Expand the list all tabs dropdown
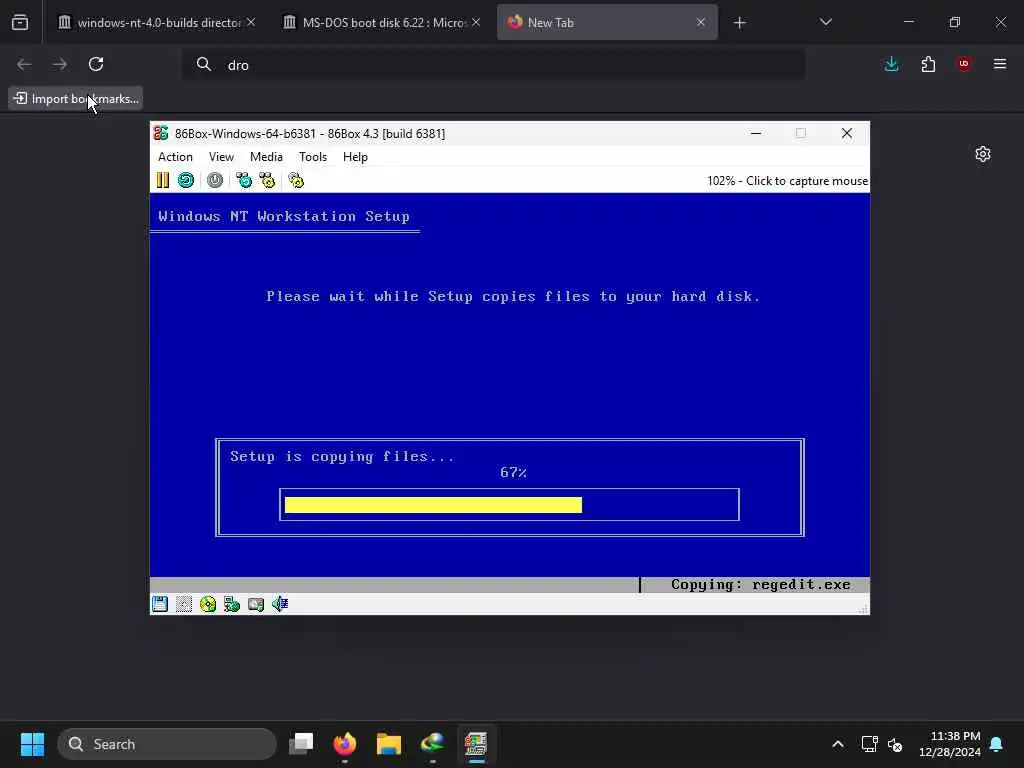Image resolution: width=1024 pixels, height=768 pixels. [825, 22]
